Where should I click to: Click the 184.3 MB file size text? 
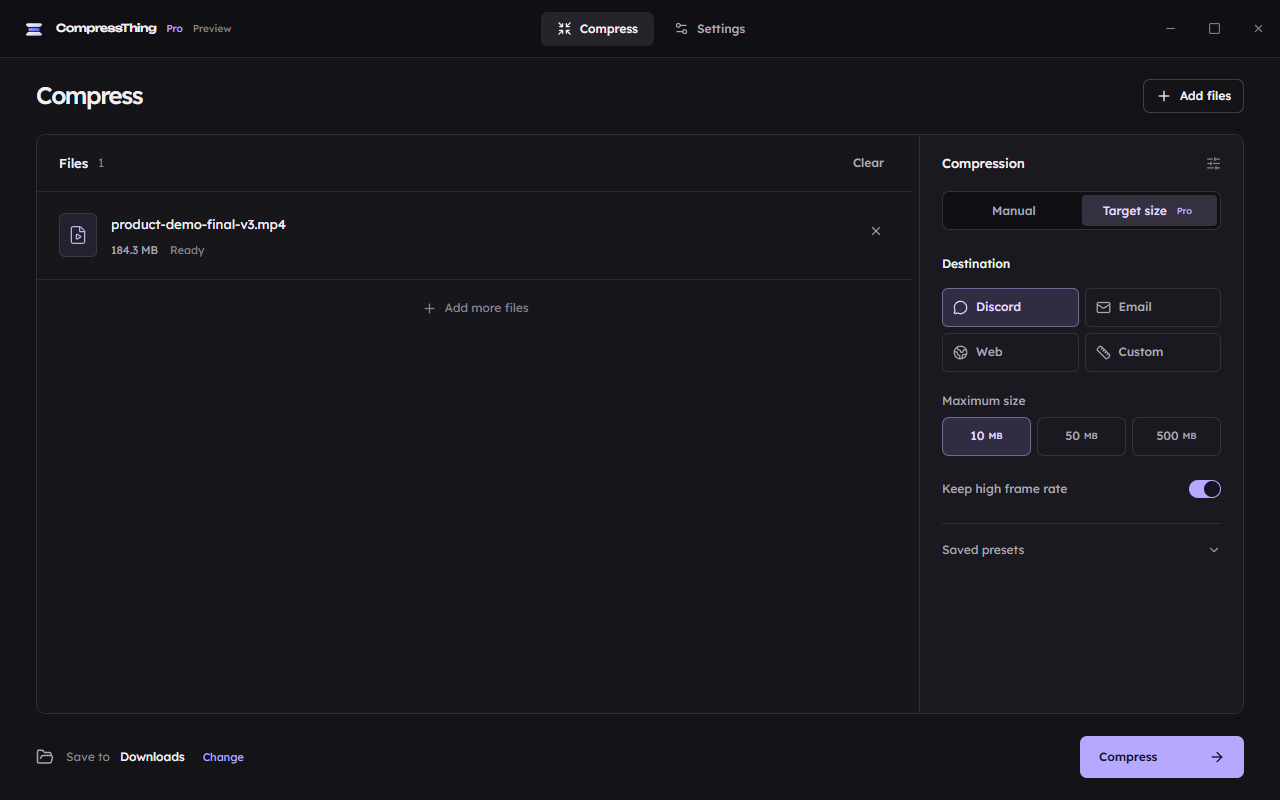click(134, 250)
